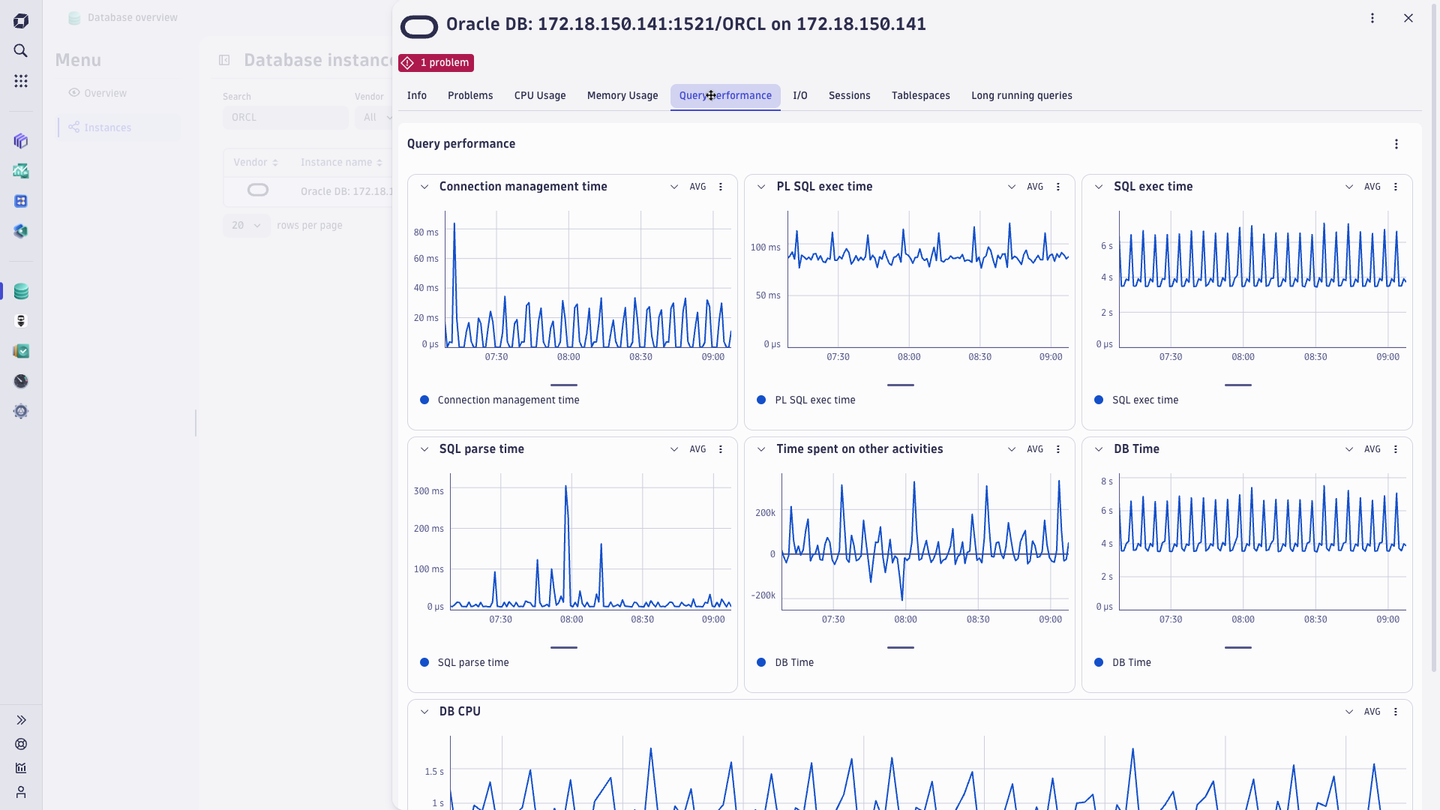Collapse the Time spent on other activities panel
Screen dimensions: 1440x810
tap(761, 449)
